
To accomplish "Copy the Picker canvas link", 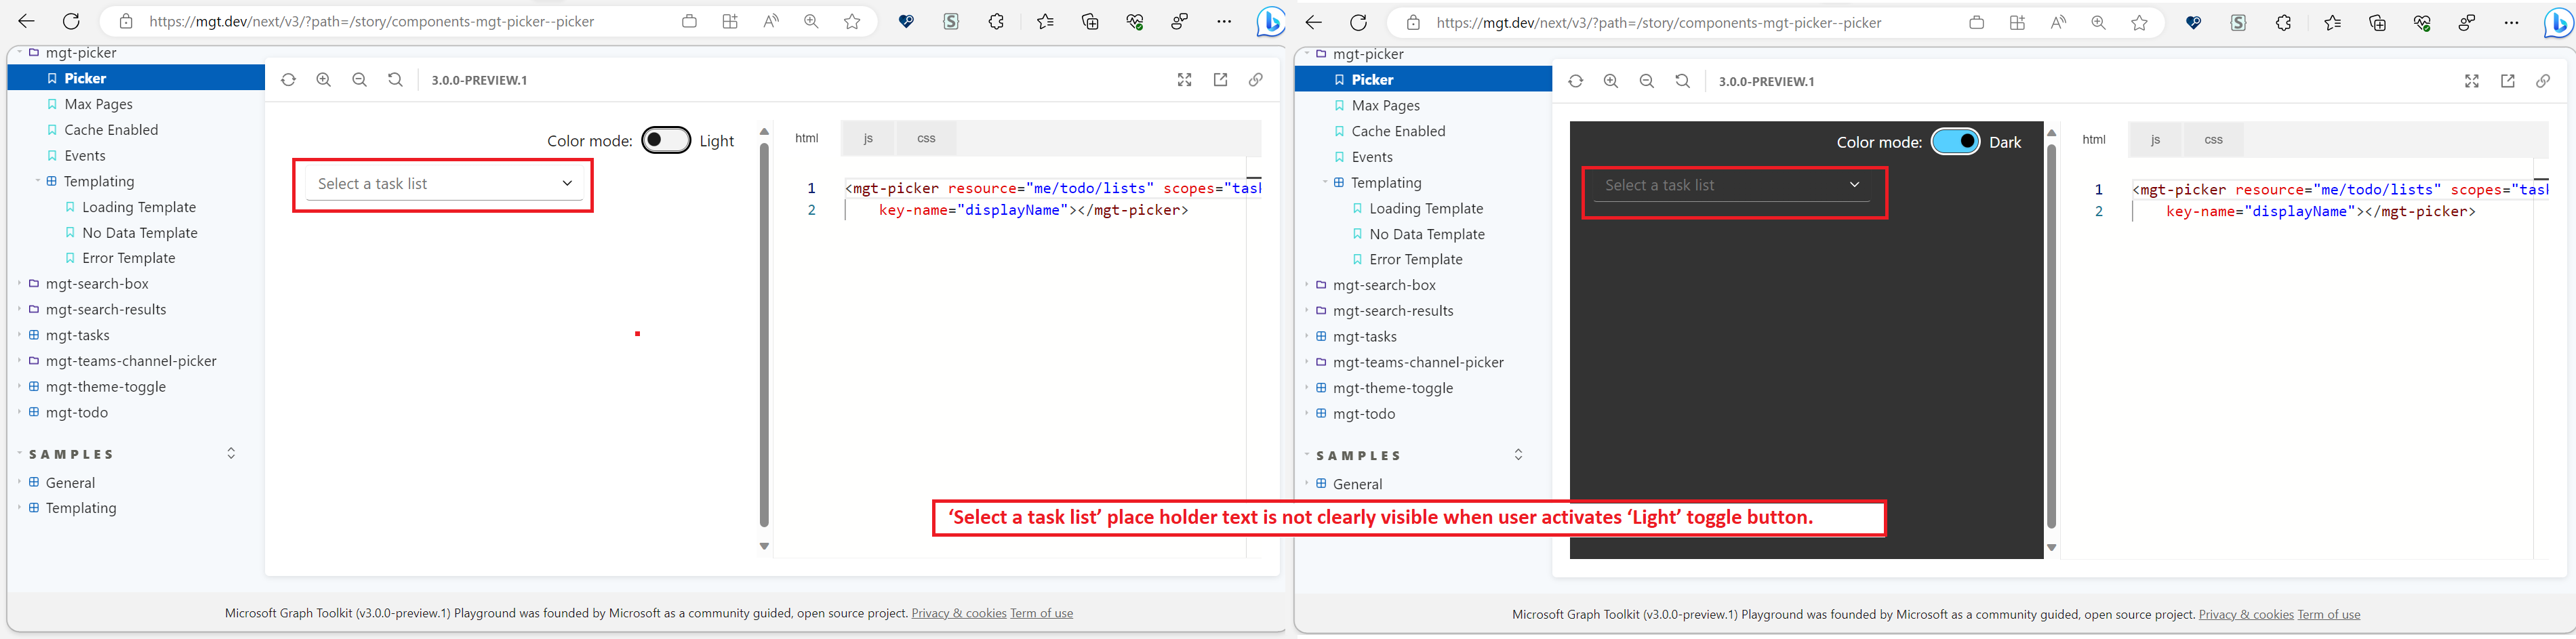I will pyautogui.click(x=1256, y=79).
